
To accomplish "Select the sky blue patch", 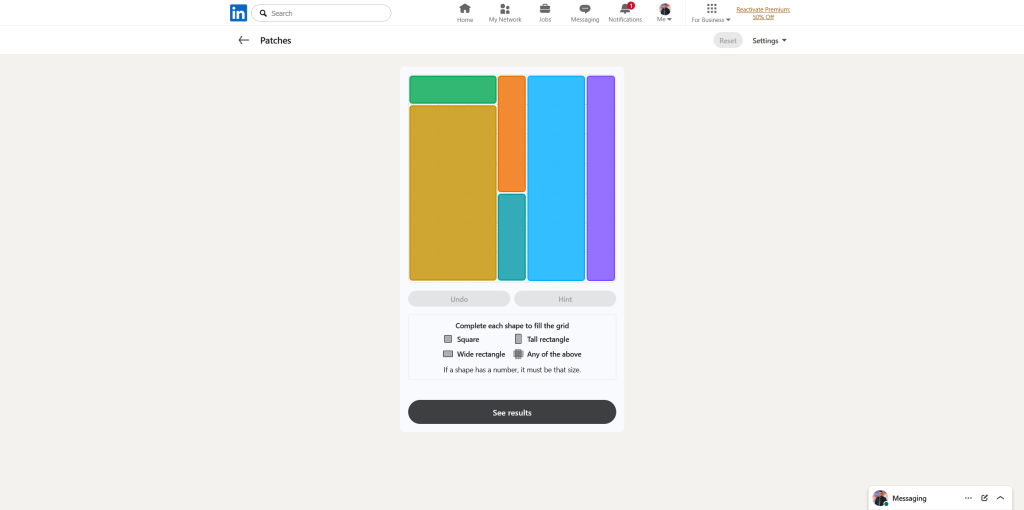I will (556, 178).
